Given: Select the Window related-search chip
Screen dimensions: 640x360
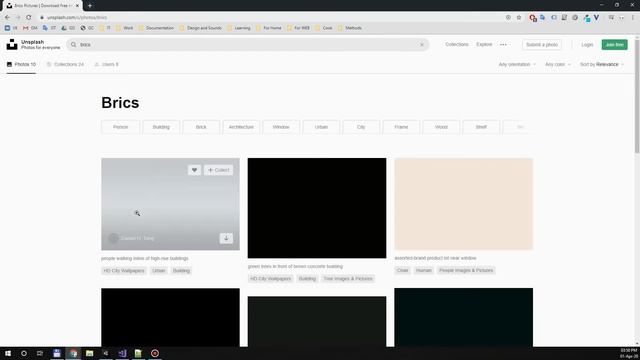Looking at the screenshot, I should (x=281, y=127).
